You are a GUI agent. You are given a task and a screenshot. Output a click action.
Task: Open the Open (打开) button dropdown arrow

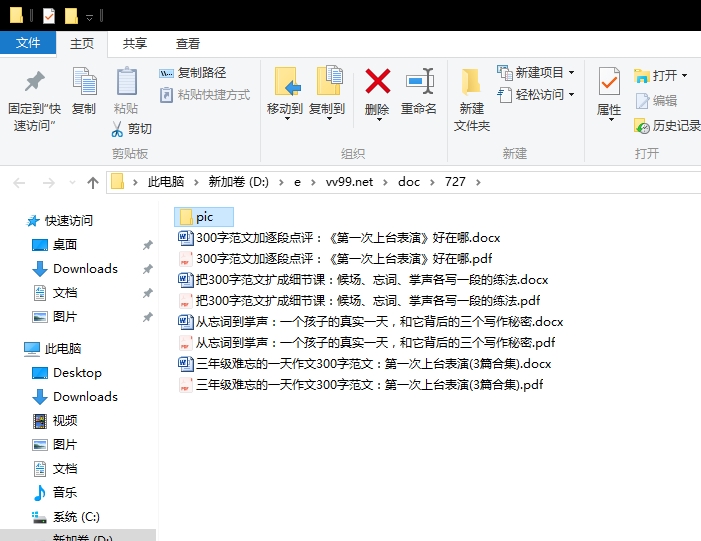tap(684, 76)
